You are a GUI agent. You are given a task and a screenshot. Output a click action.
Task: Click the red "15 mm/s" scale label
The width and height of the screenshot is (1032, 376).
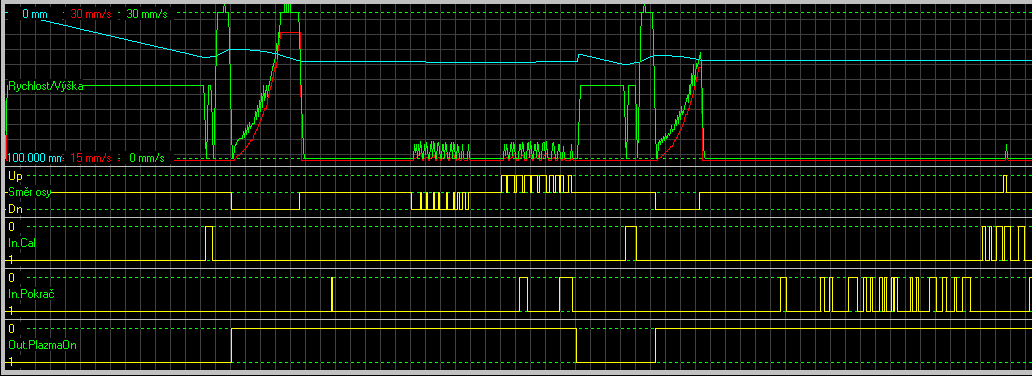89,158
